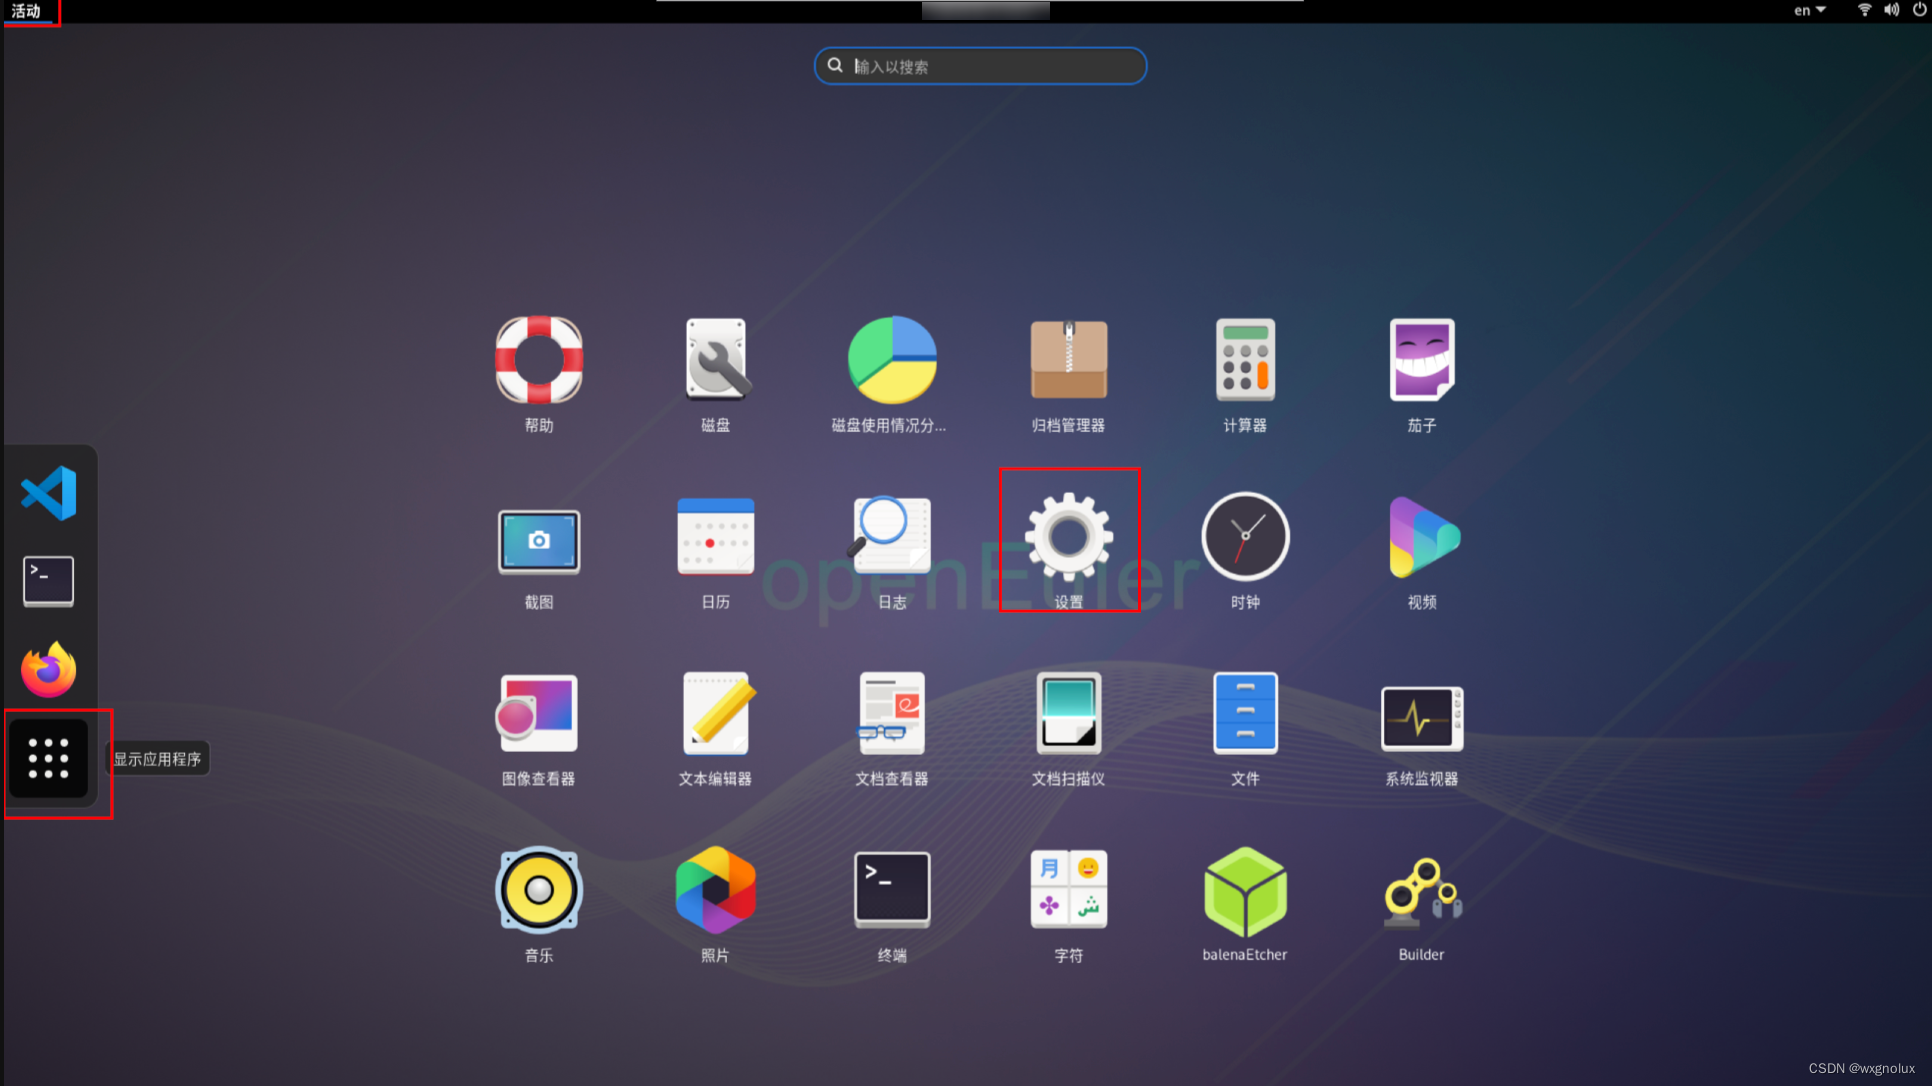Screen dimensions: 1932x1086
Task: Launch Firefox from the dock
Action: pyautogui.click(x=48, y=669)
